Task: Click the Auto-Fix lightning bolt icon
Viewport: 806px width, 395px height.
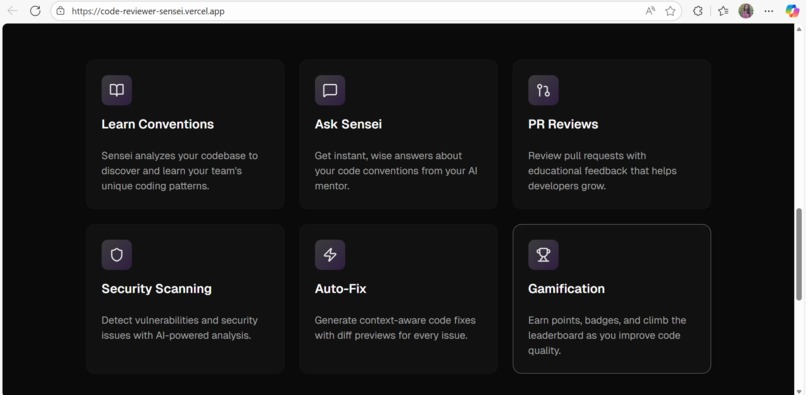Action: click(x=330, y=255)
